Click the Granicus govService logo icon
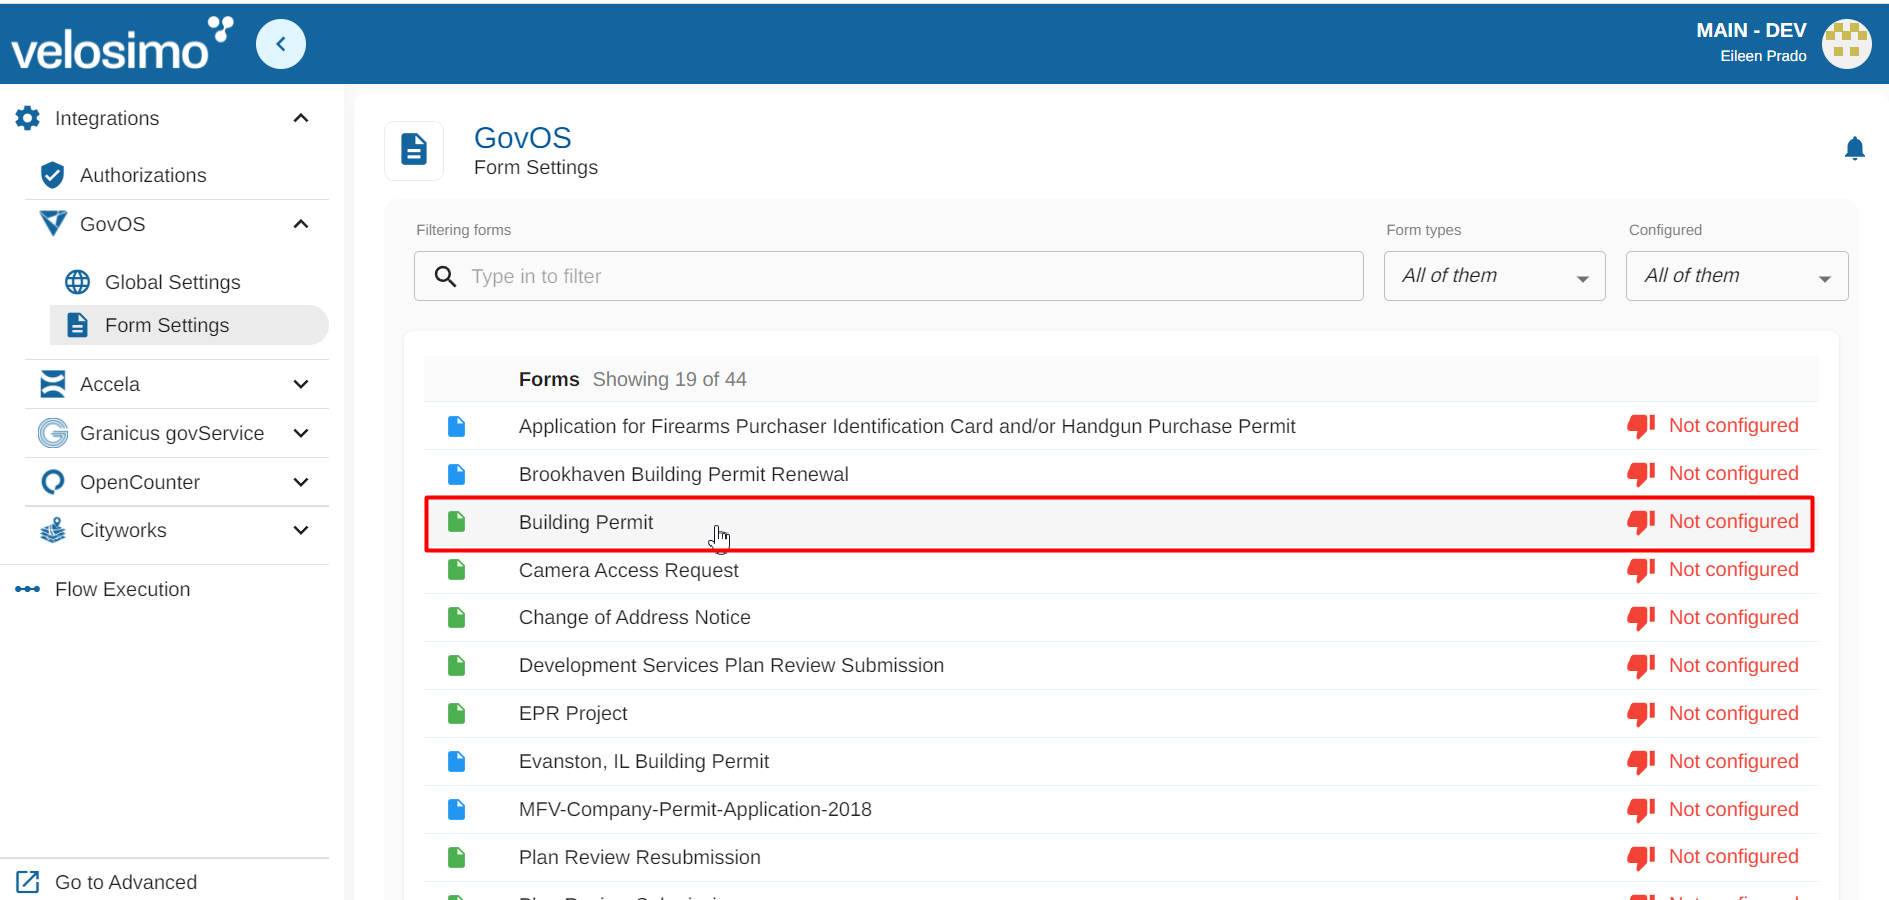This screenshot has width=1889, height=900. click(53, 433)
